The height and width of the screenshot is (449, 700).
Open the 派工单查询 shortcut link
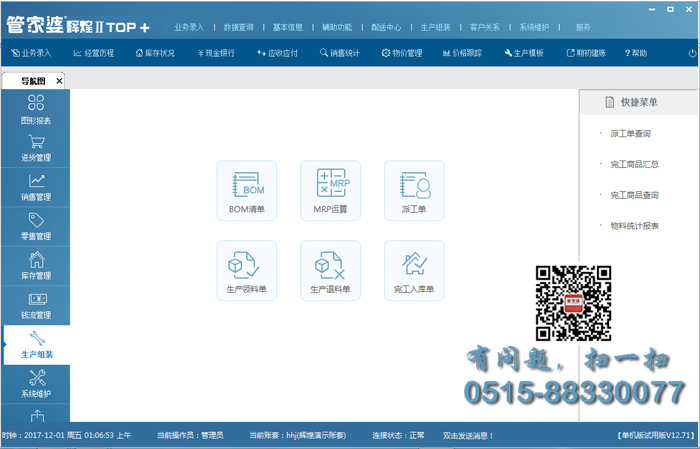pos(630,133)
